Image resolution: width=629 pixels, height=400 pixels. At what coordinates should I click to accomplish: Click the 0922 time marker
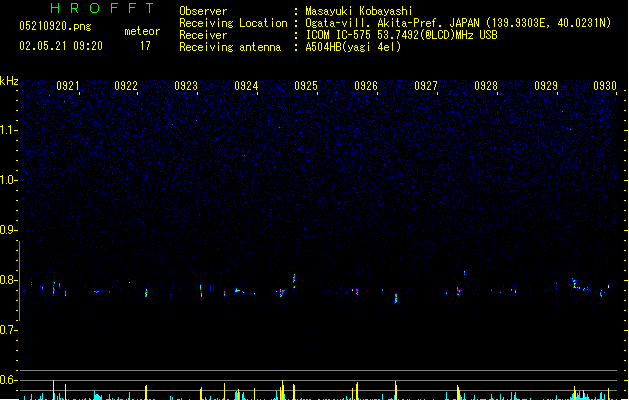pos(126,86)
